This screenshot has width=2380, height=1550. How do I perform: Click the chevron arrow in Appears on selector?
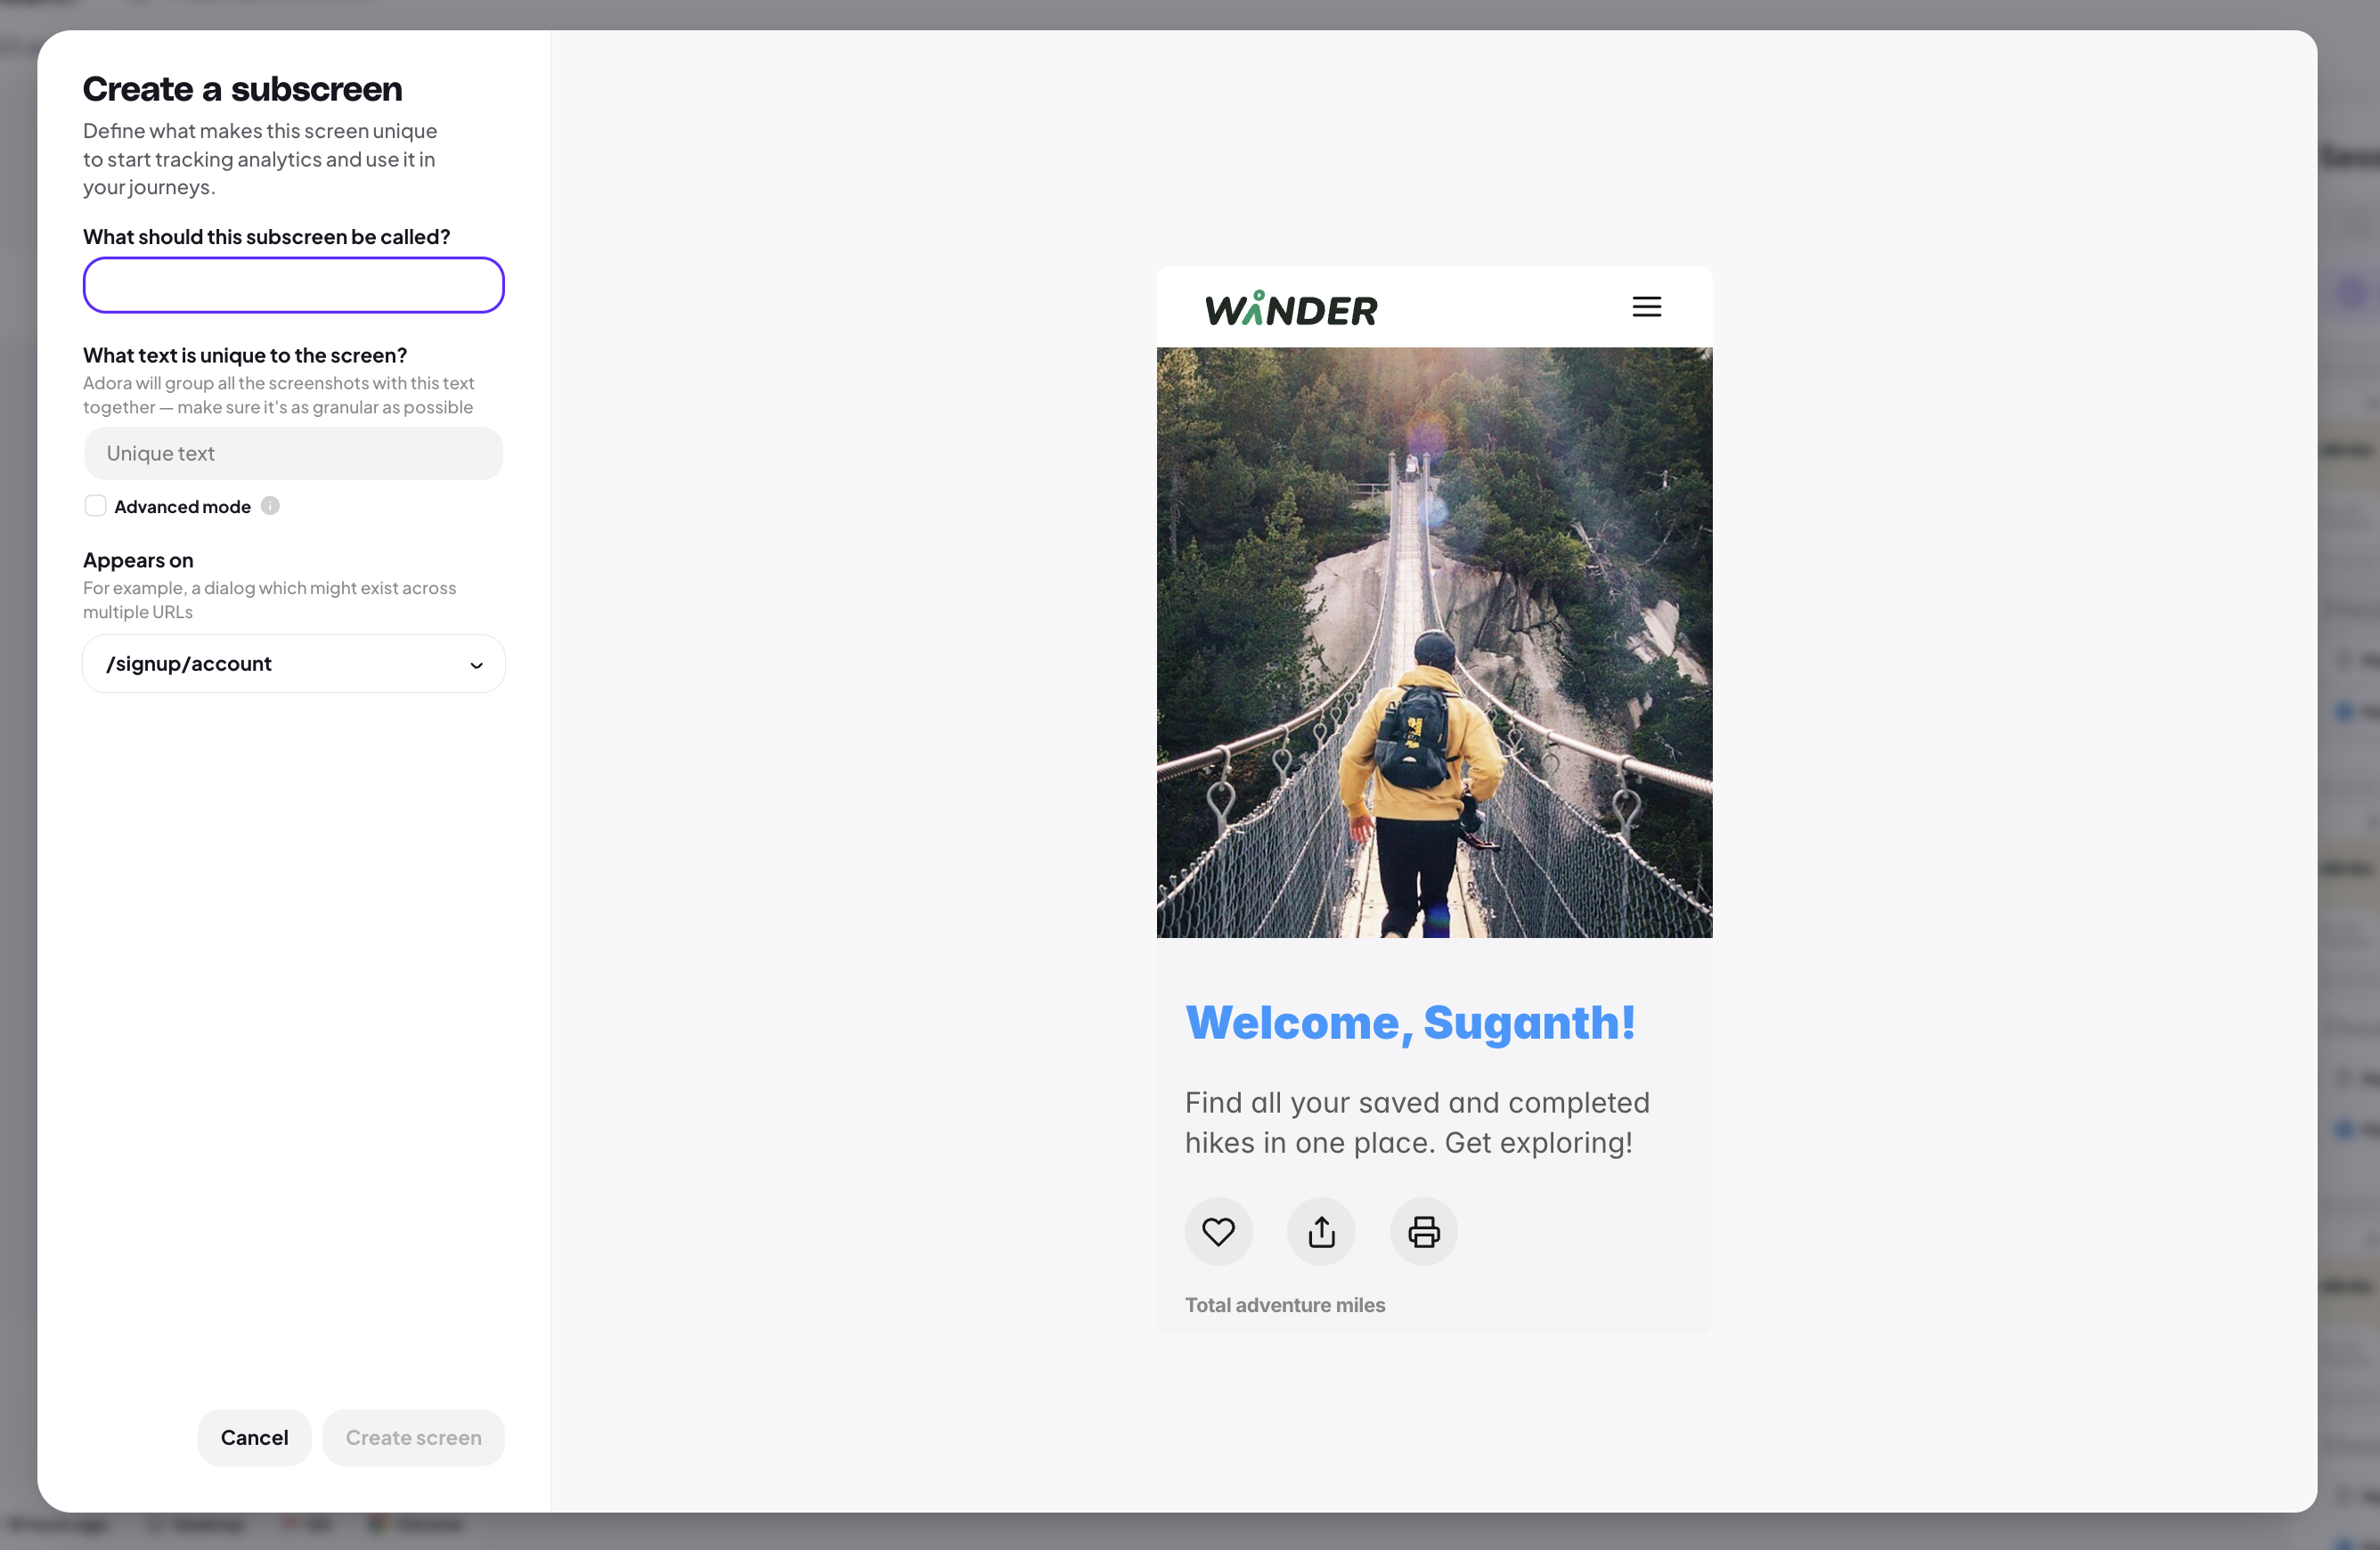476,665
